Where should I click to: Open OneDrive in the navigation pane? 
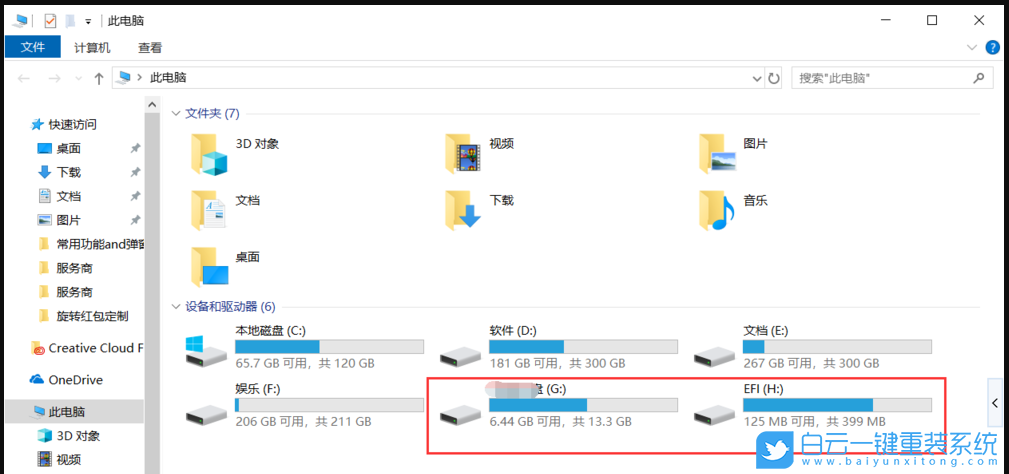tap(75, 380)
